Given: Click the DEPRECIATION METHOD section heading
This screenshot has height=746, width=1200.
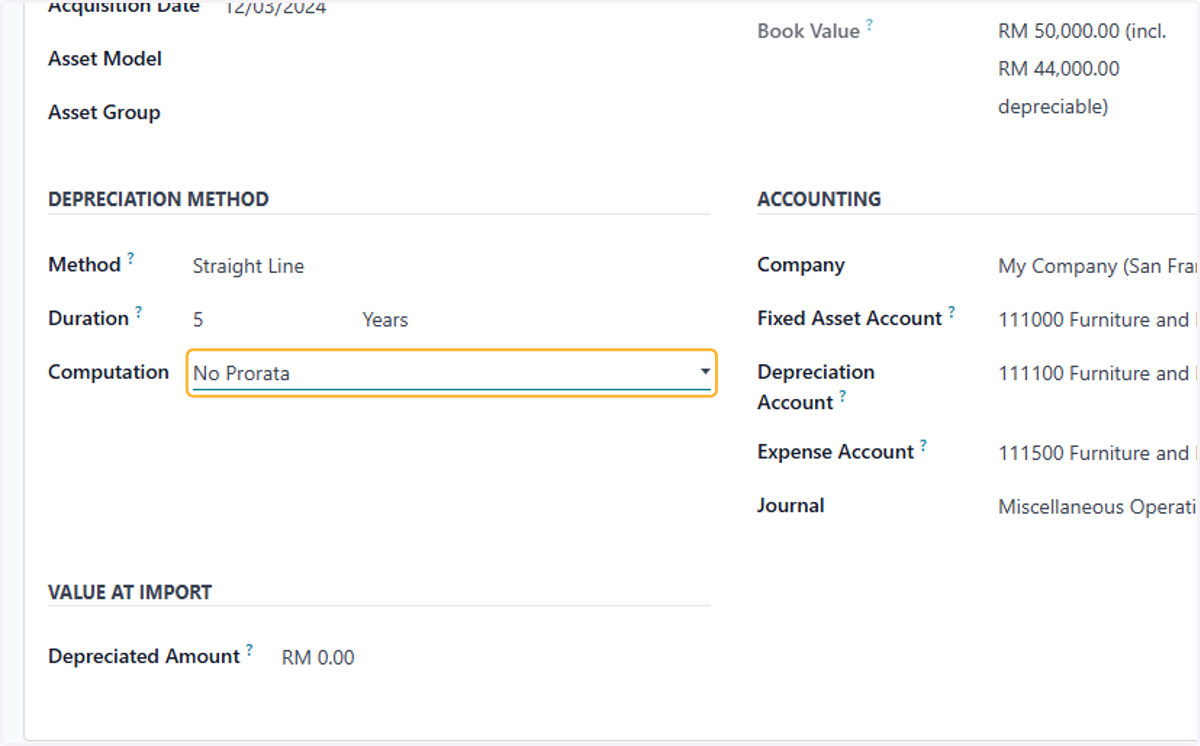Looking at the screenshot, I should tap(158, 199).
